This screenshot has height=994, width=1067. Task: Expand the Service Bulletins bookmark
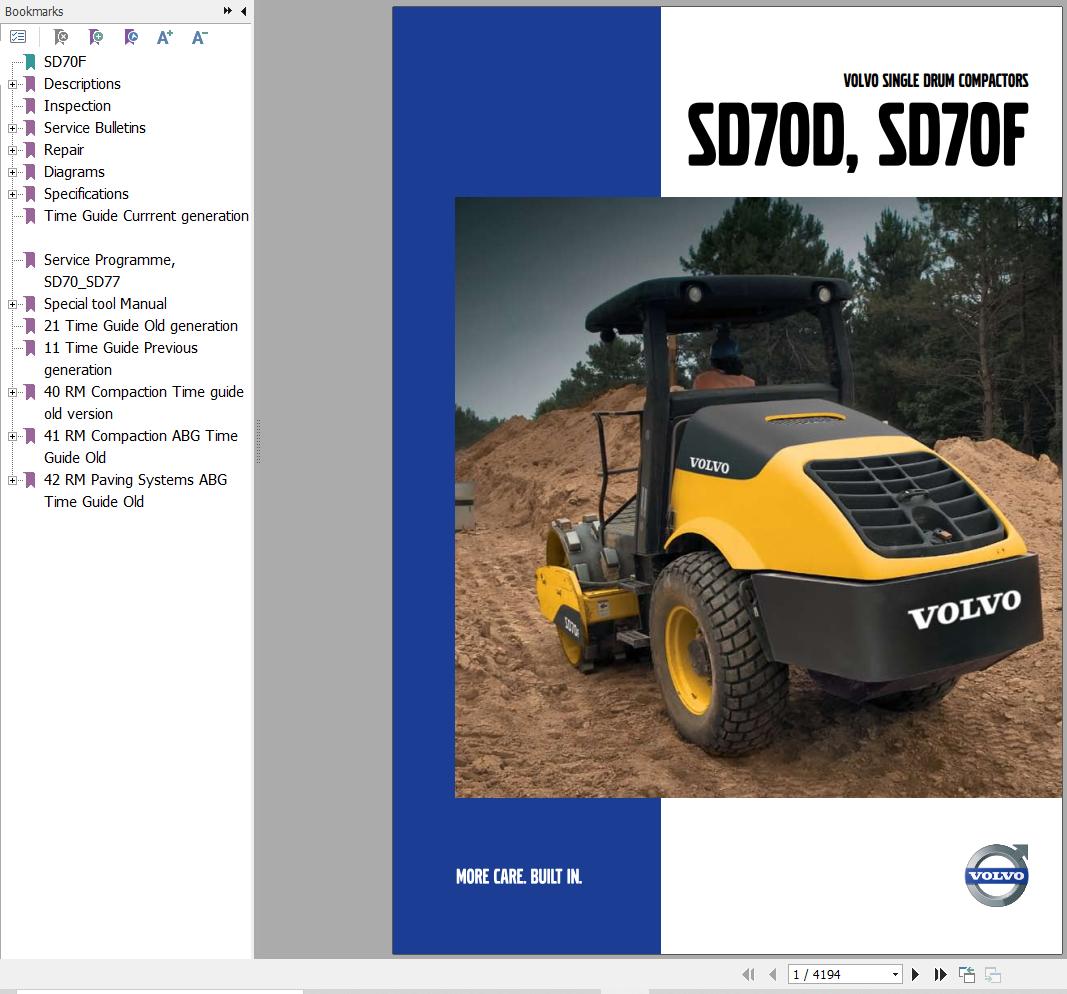[12, 128]
